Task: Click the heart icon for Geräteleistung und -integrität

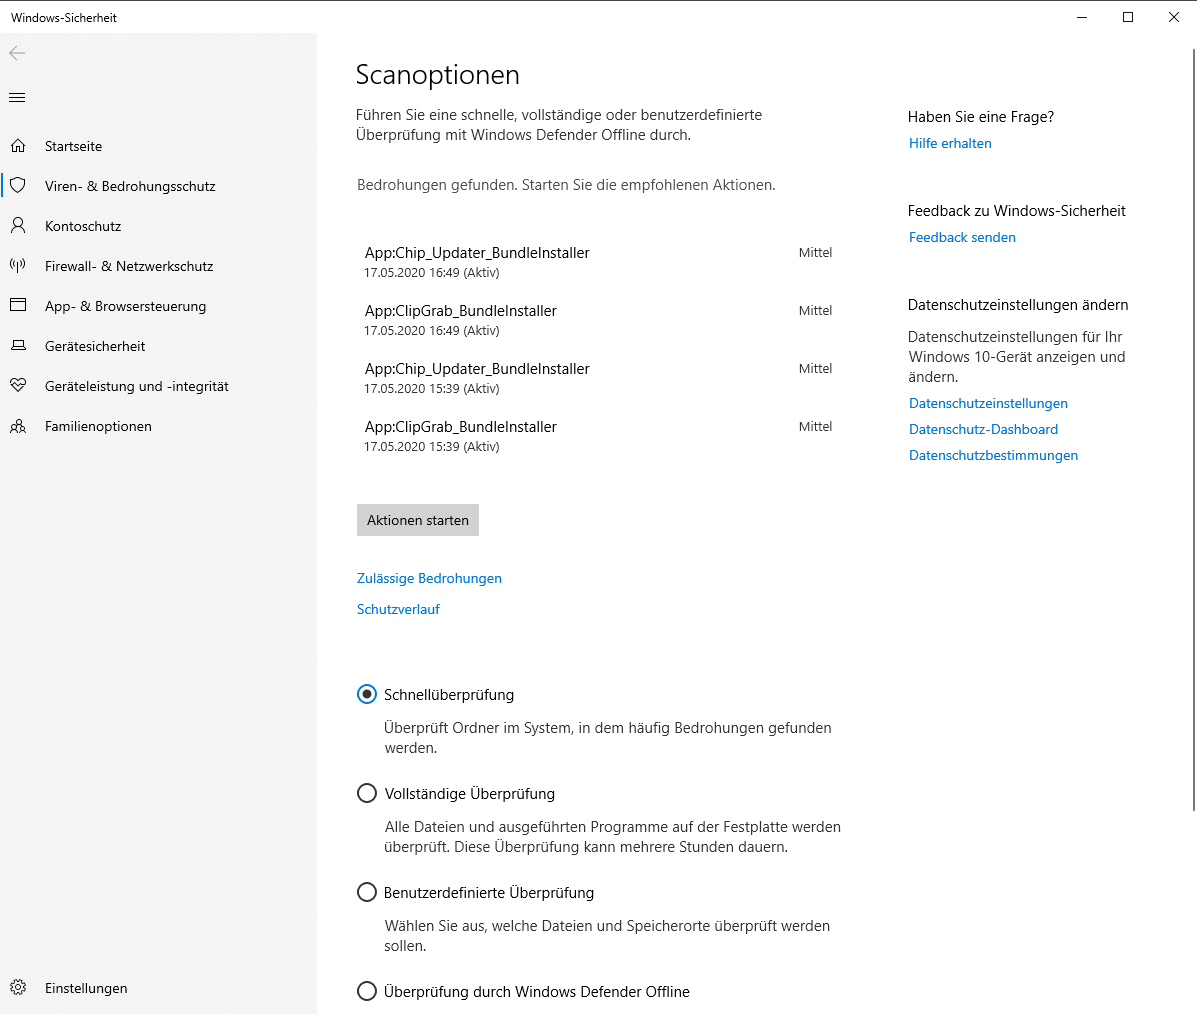Action: [18, 385]
